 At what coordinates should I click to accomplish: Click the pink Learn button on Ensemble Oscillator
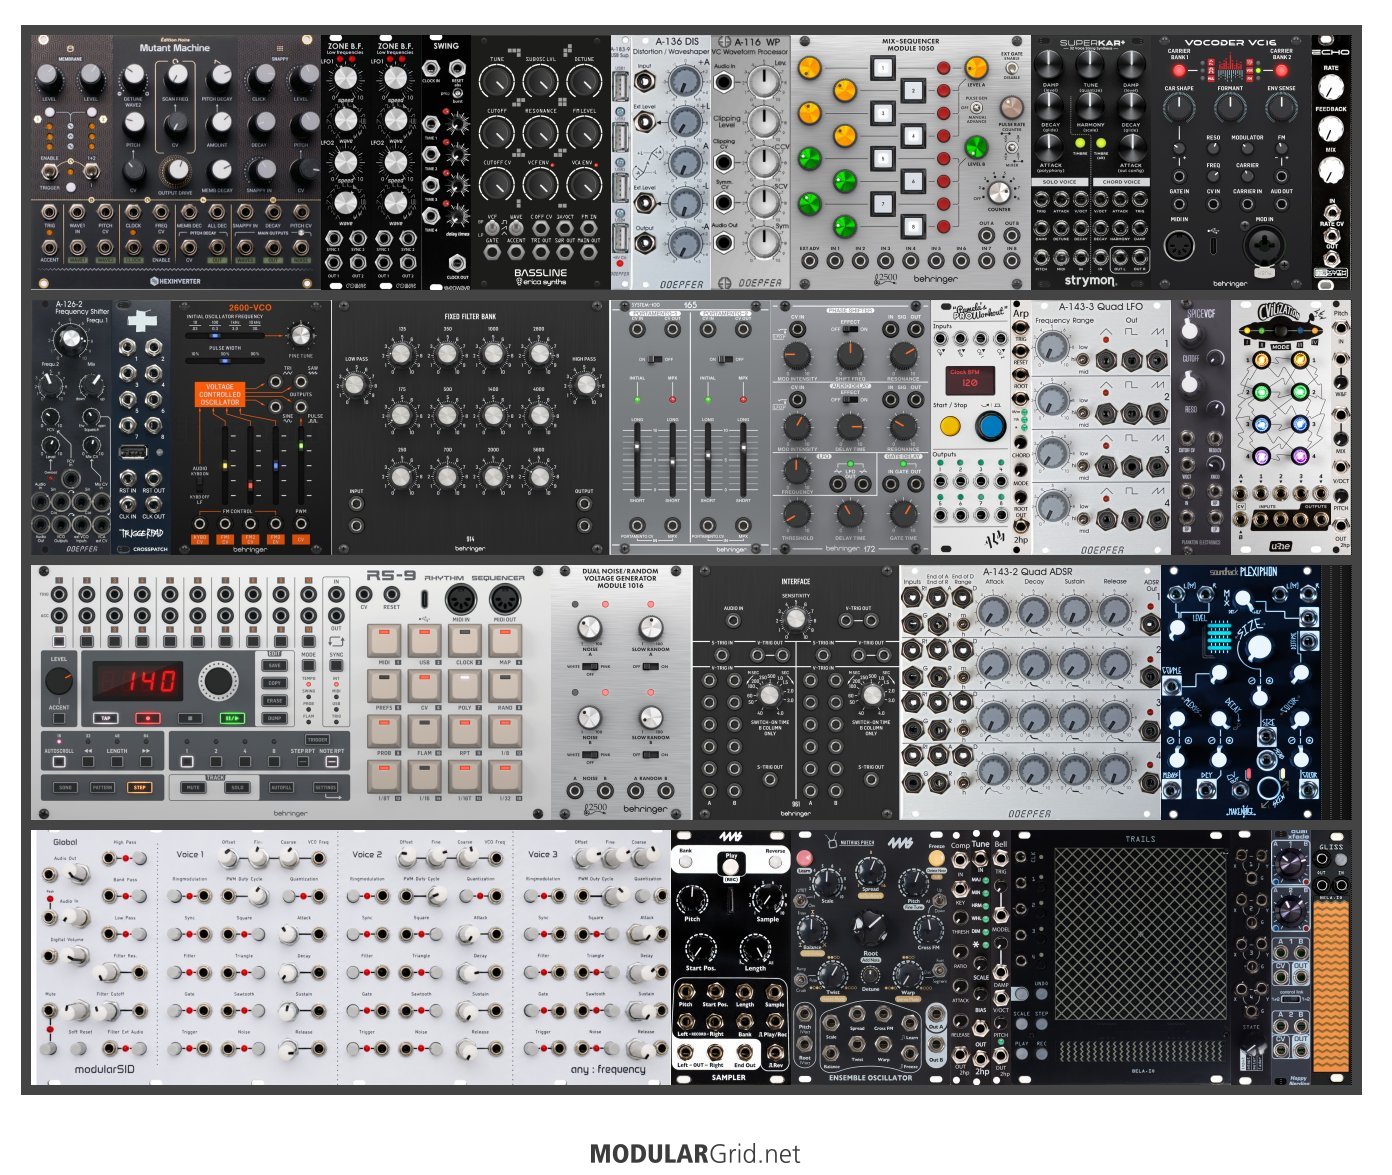coord(804,858)
